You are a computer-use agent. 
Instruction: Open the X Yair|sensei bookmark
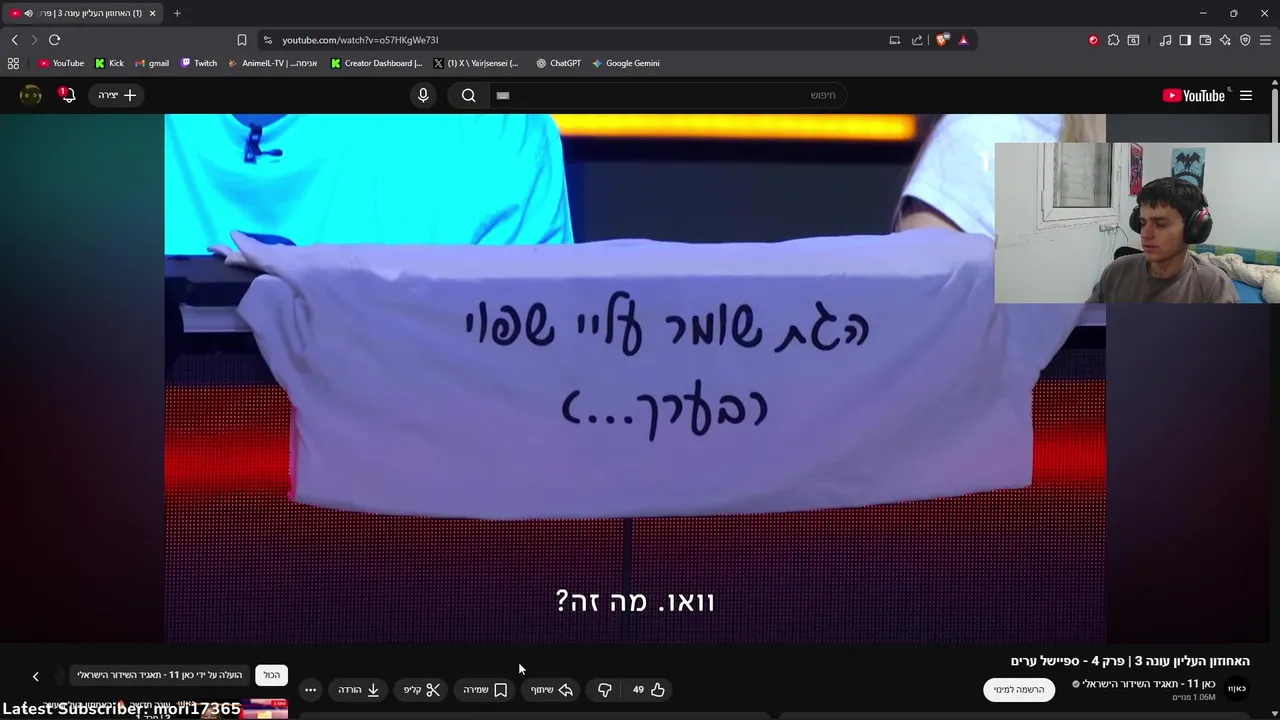click(x=476, y=63)
